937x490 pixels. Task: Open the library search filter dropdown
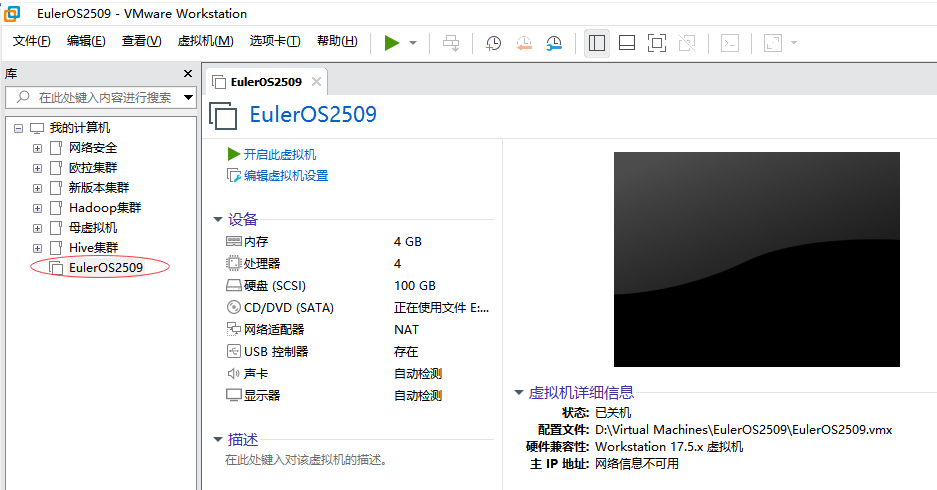coord(189,97)
